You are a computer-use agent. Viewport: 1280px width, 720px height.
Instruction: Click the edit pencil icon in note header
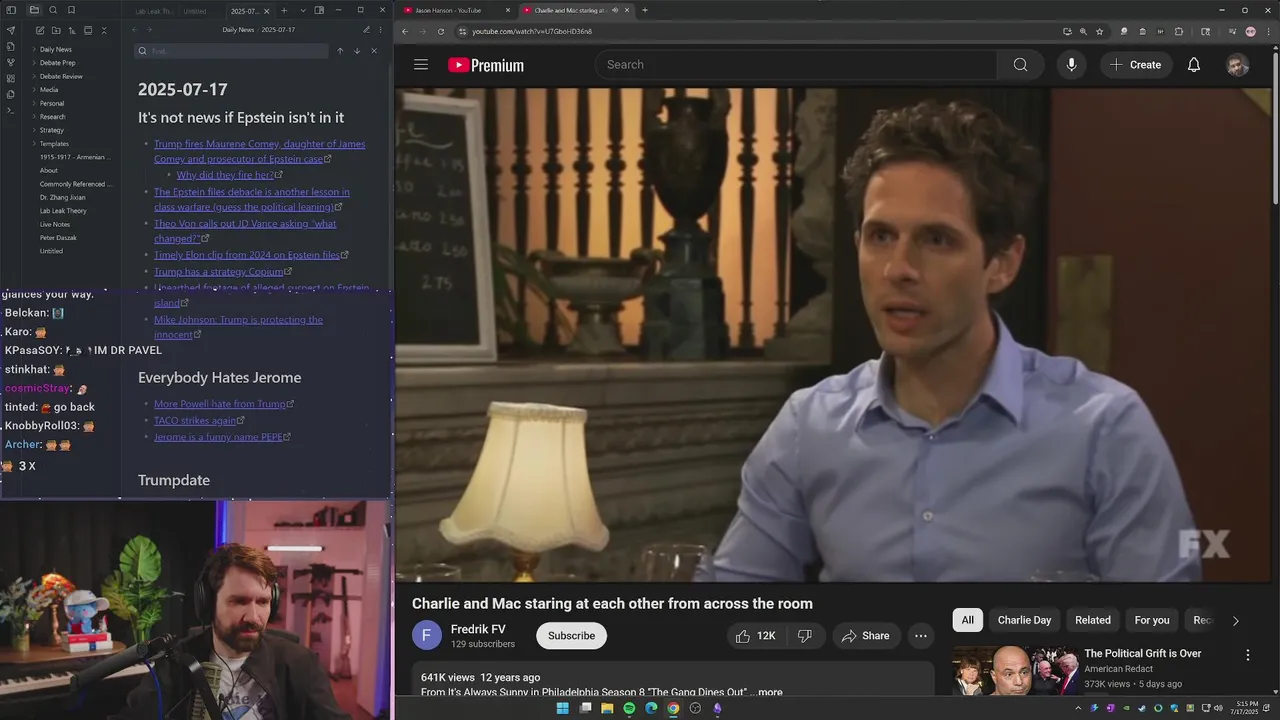[x=366, y=30]
